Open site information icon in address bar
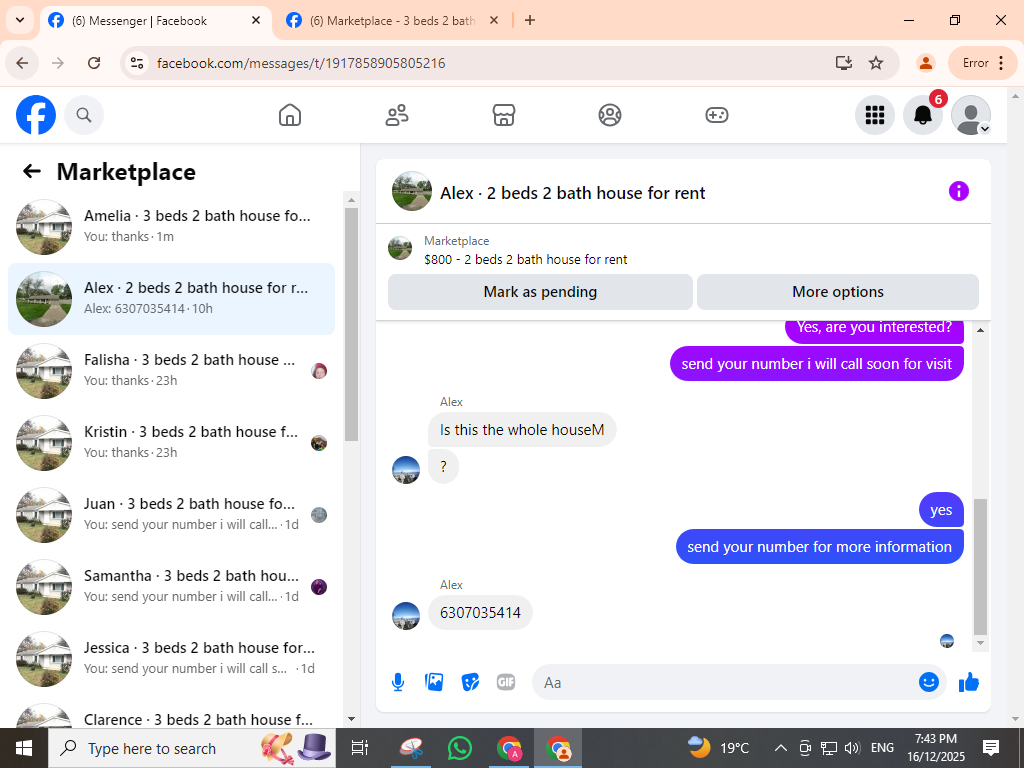The image size is (1024, 768). click(x=137, y=63)
